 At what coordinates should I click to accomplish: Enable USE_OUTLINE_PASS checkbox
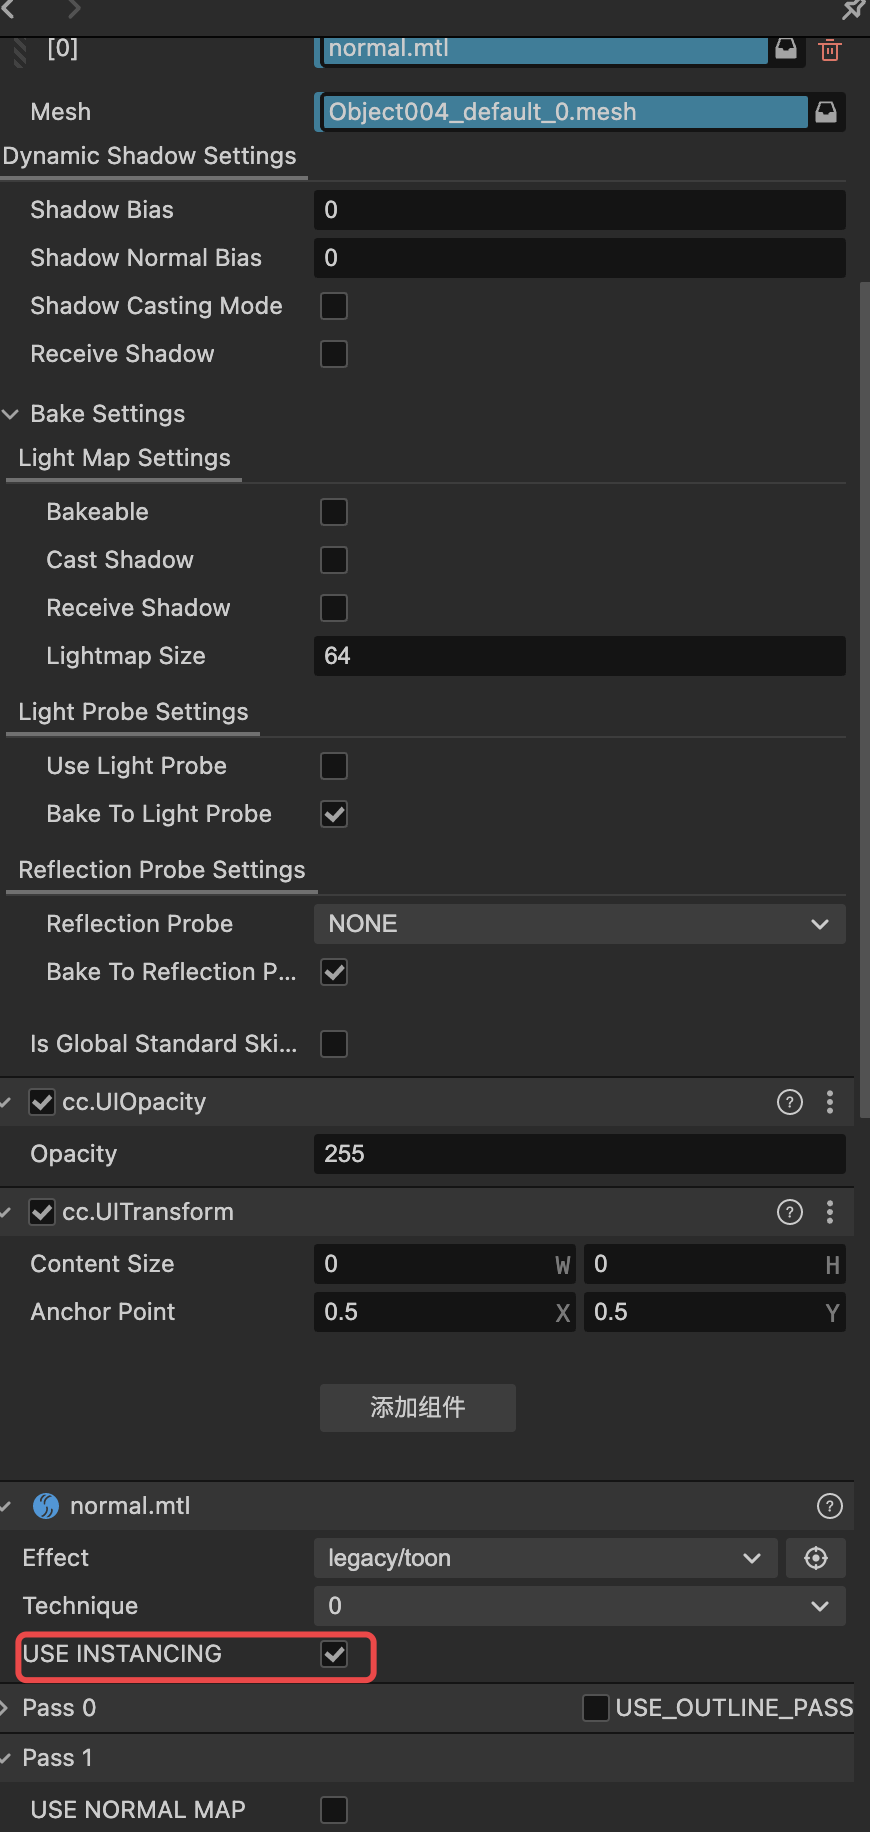596,1708
